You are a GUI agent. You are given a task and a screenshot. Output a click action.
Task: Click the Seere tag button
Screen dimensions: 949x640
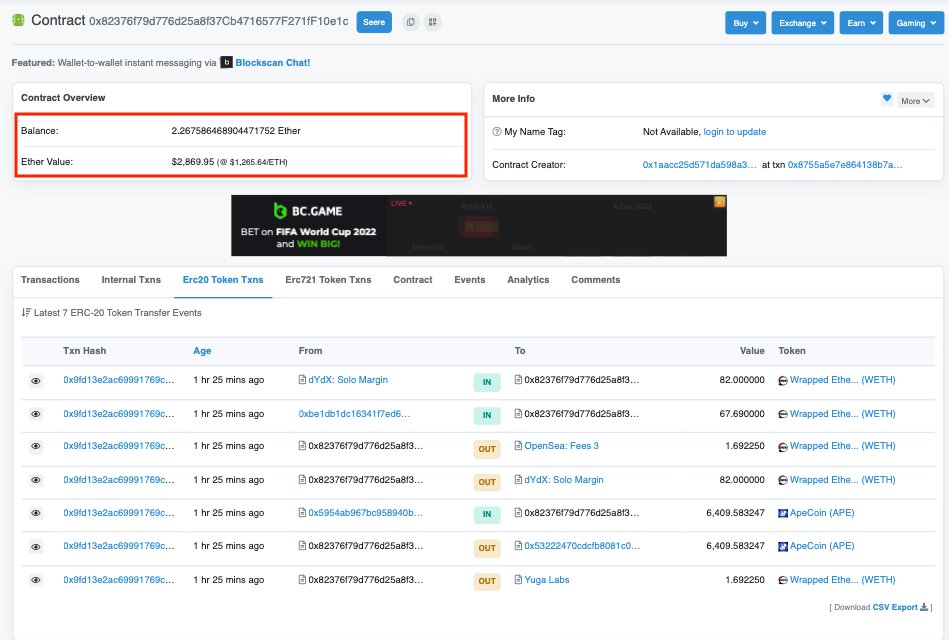(374, 22)
